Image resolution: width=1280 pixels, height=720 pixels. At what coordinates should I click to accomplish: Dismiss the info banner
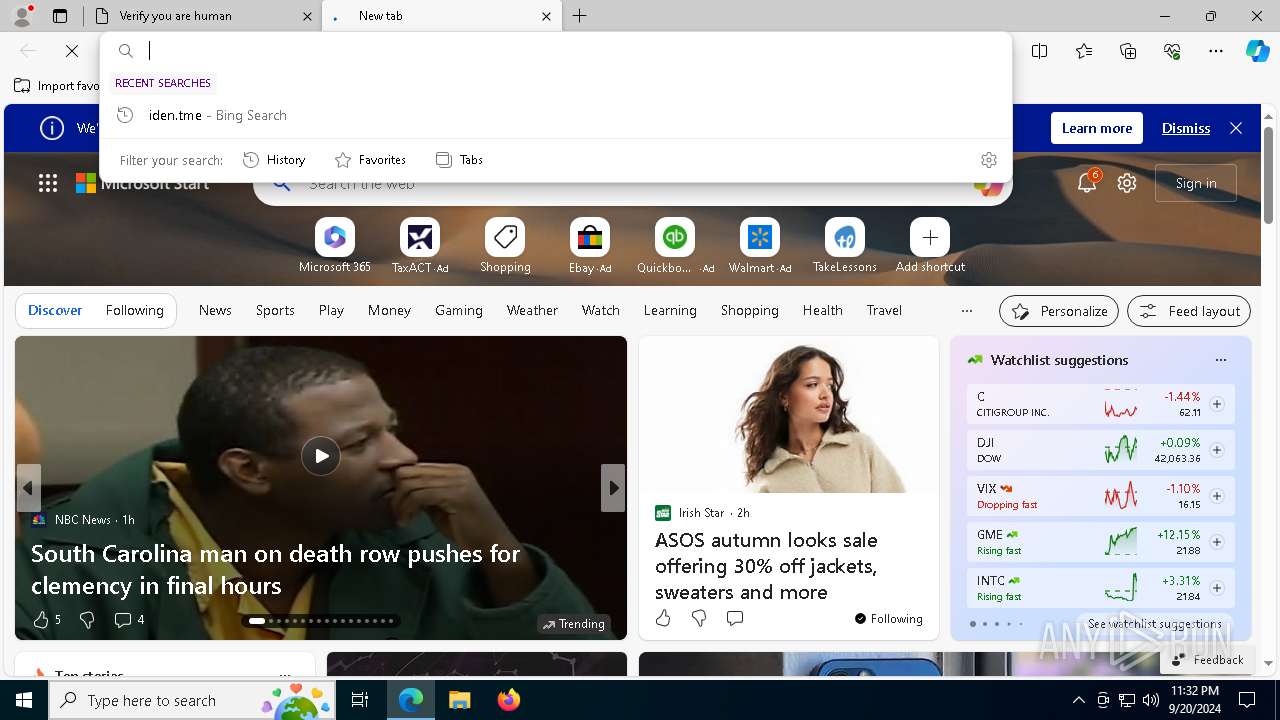point(1186,128)
